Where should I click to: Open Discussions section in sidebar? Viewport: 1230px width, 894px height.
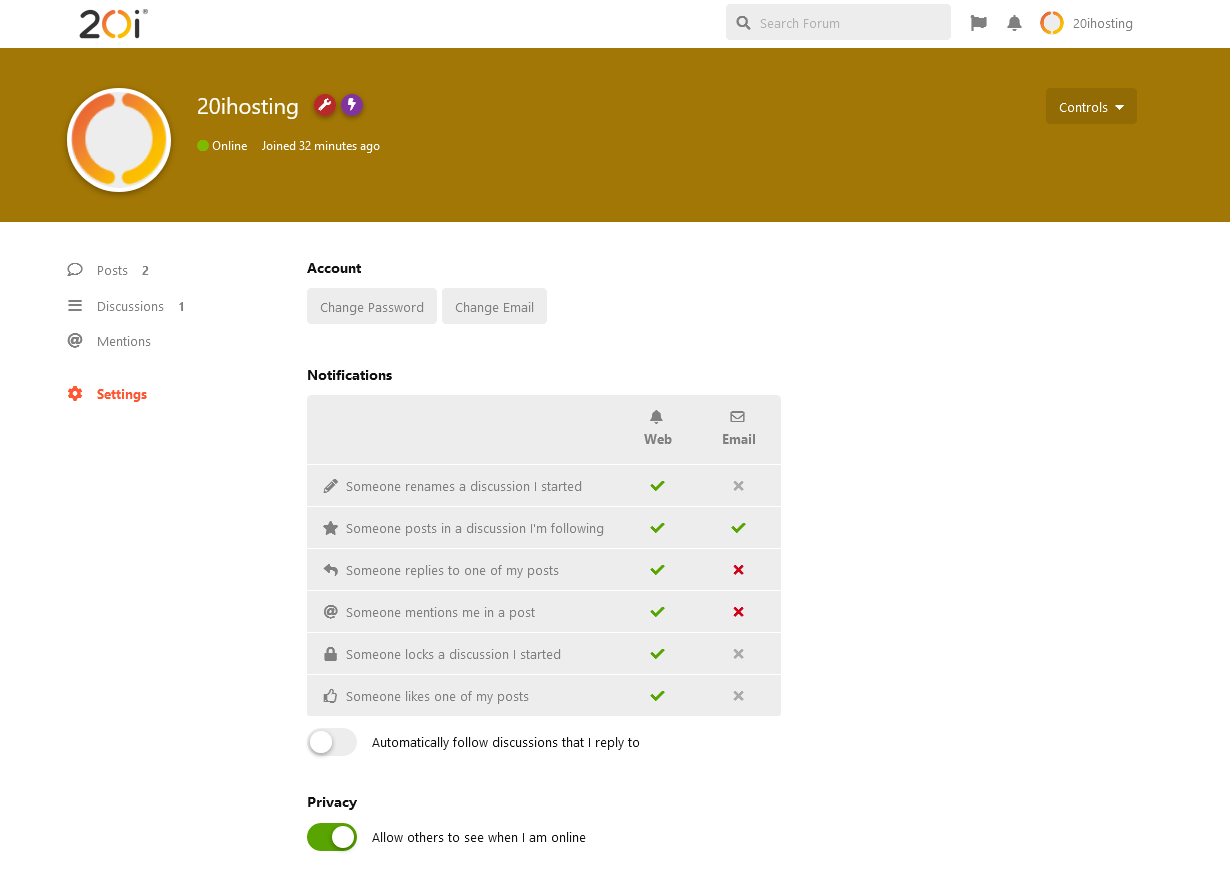pos(126,306)
